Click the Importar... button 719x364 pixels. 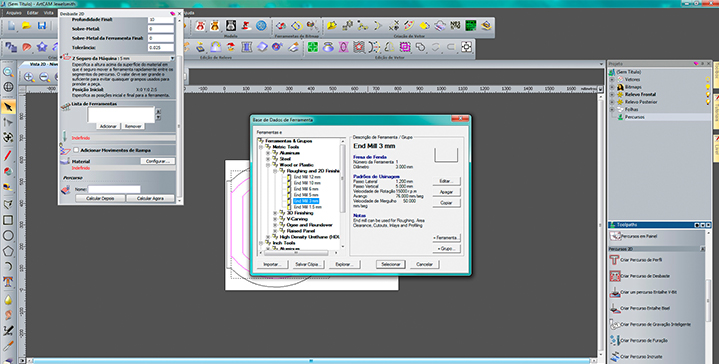[272, 265]
